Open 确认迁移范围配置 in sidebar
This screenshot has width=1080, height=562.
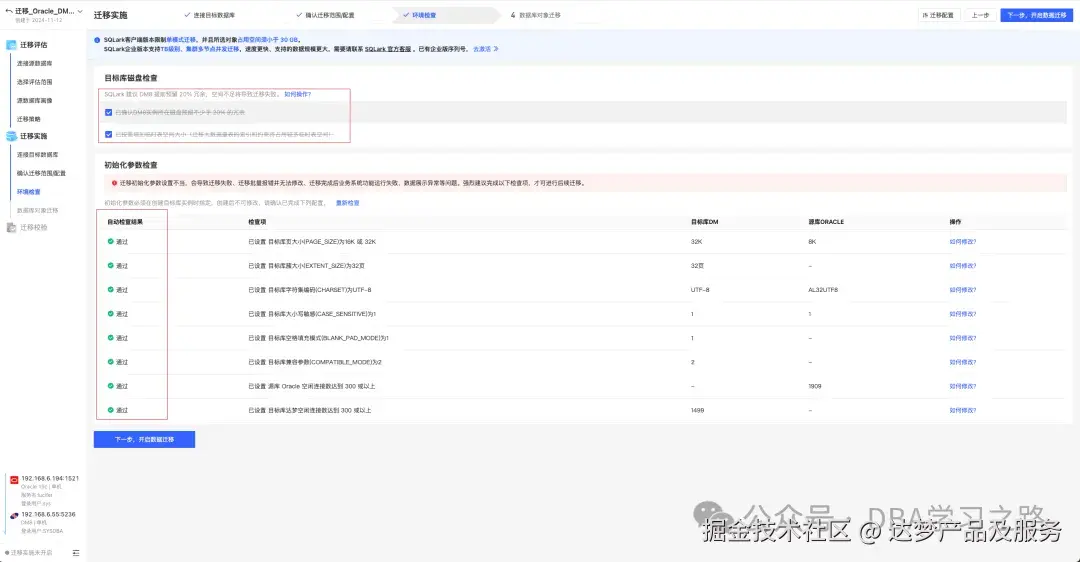pos(41,174)
